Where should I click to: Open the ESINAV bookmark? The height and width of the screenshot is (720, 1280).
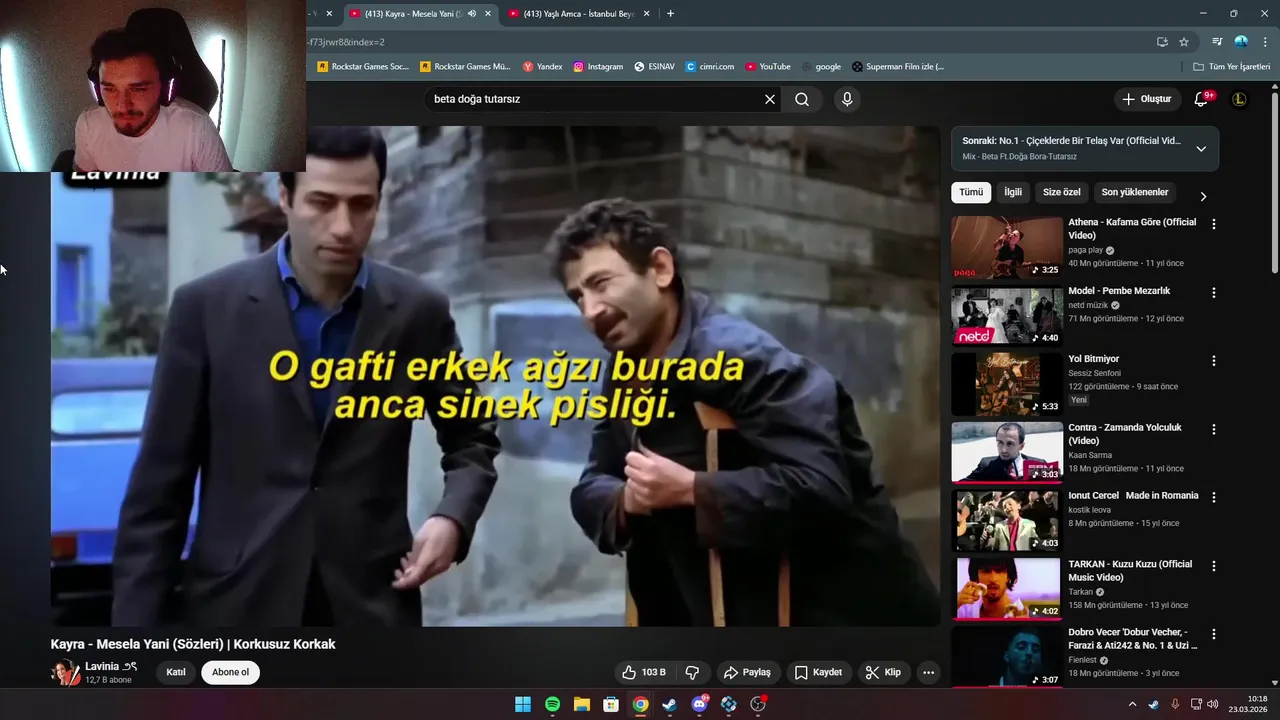654,67
